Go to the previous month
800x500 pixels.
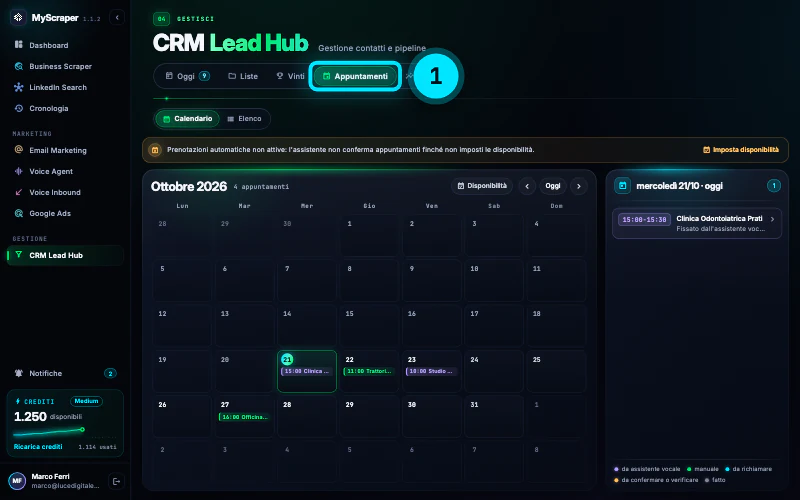[x=527, y=186]
